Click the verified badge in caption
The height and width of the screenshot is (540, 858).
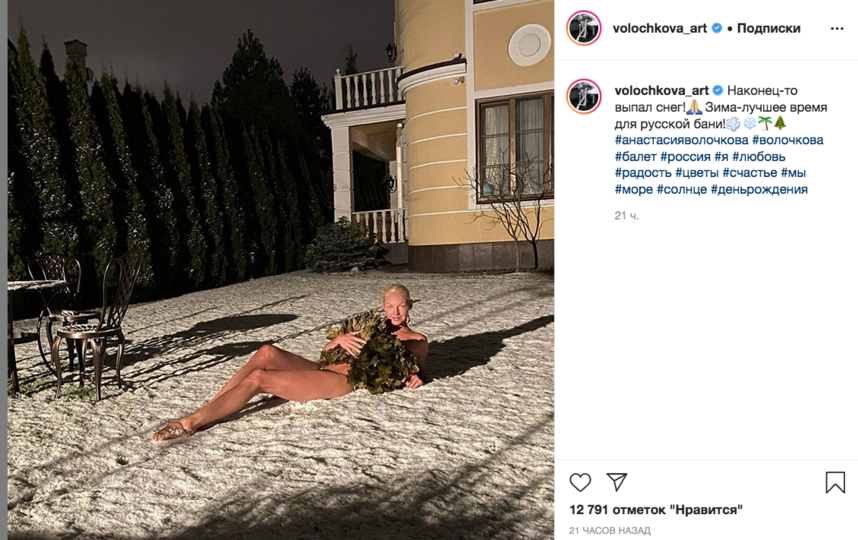717,90
